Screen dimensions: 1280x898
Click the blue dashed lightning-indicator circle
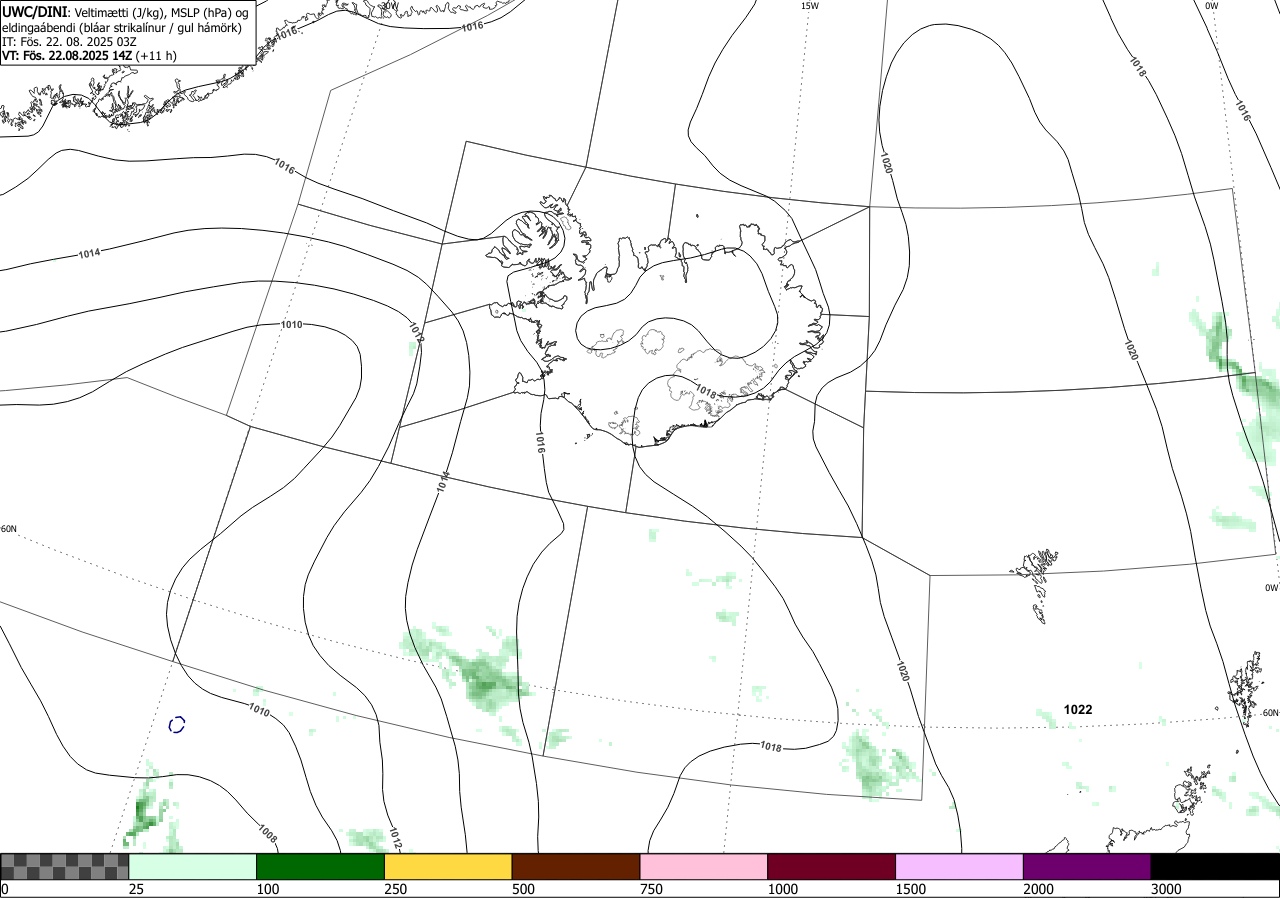click(x=177, y=724)
